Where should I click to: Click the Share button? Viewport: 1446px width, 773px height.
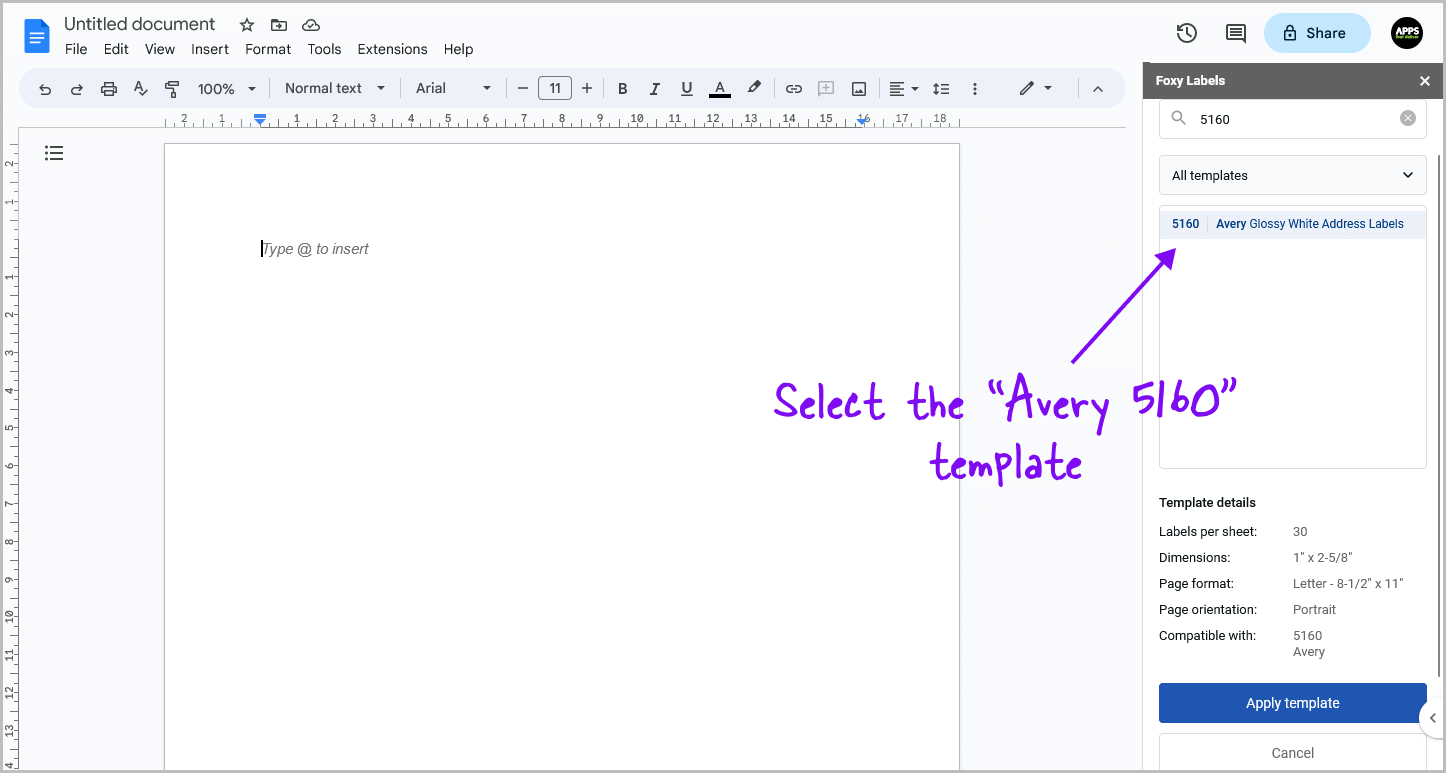click(1317, 33)
